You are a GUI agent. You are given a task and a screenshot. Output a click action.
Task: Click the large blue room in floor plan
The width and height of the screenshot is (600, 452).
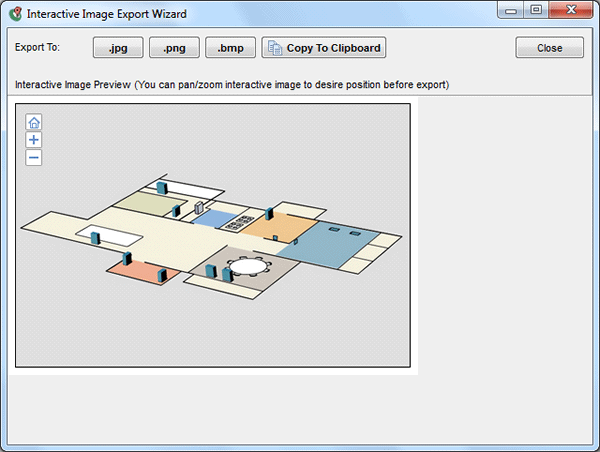click(328, 244)
